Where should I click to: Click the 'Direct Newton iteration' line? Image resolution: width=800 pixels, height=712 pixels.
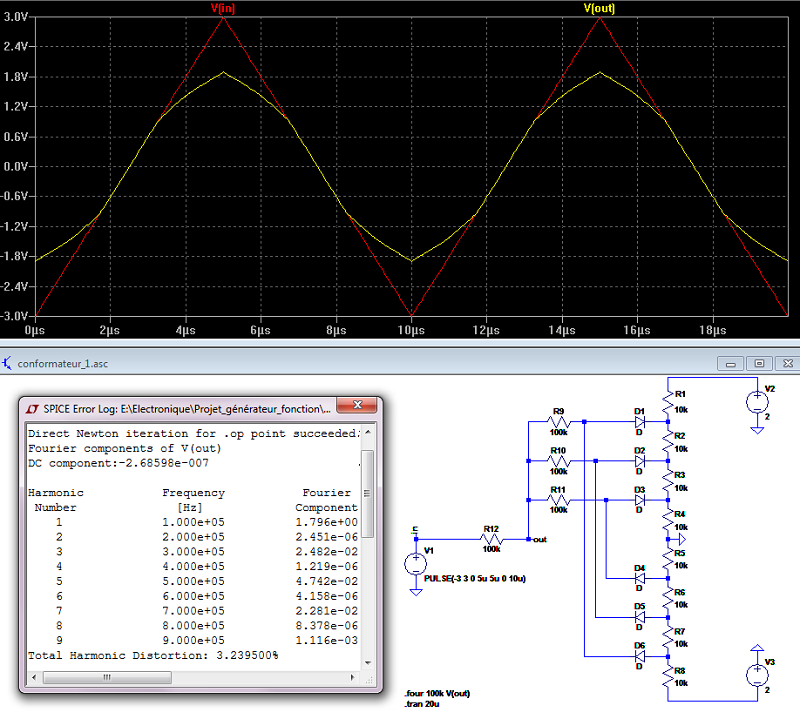tap(194, 434)
